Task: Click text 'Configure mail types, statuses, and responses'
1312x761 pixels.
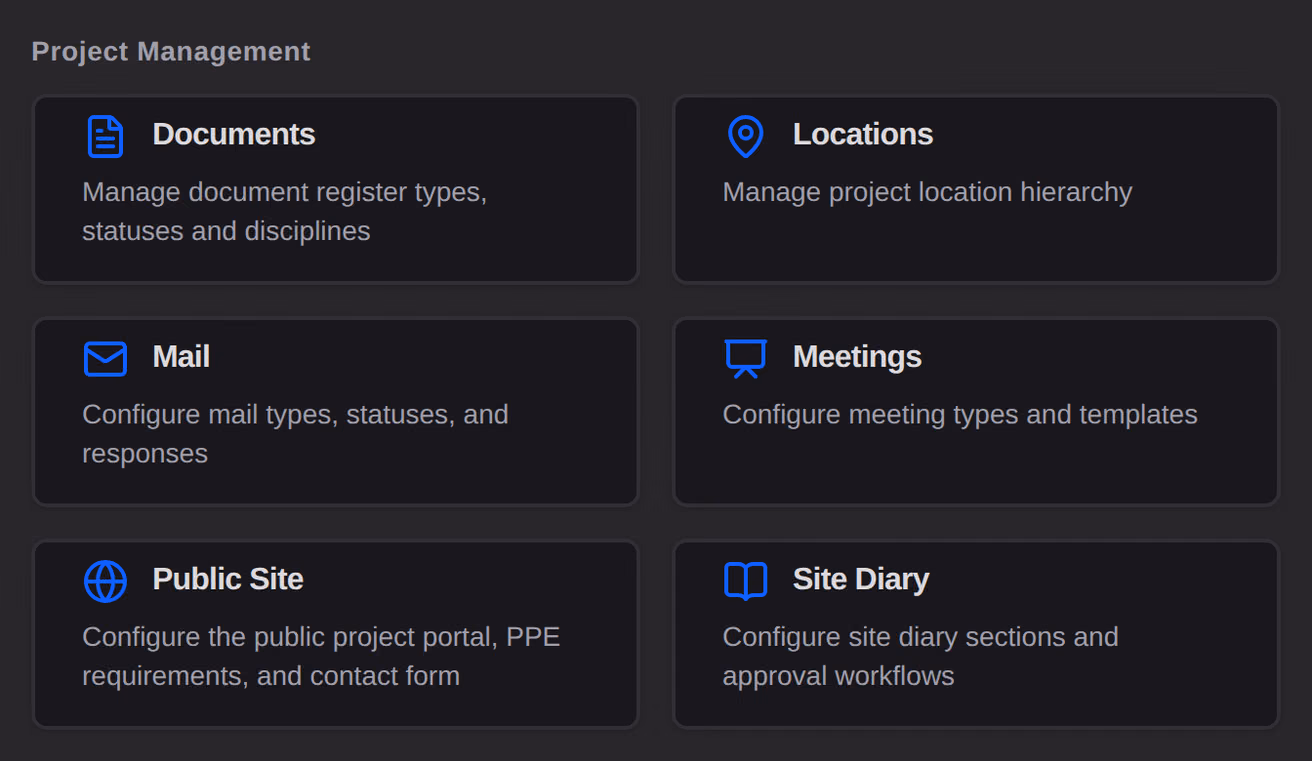Action: 295,433
